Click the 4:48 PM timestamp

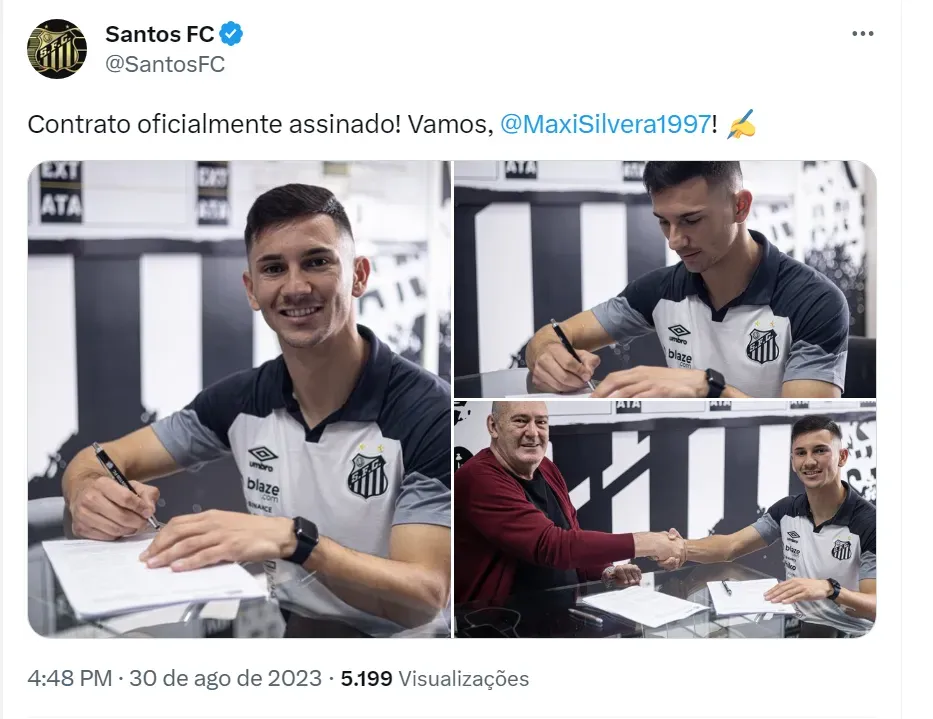point(70,678)
